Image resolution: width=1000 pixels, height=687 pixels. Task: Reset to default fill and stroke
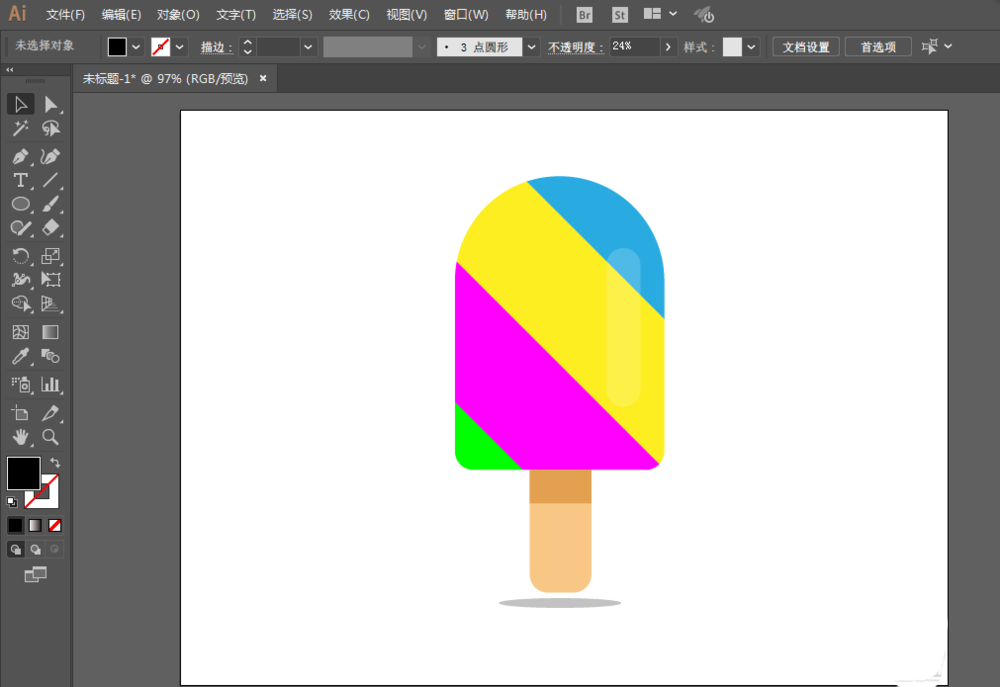pos(11,502)
